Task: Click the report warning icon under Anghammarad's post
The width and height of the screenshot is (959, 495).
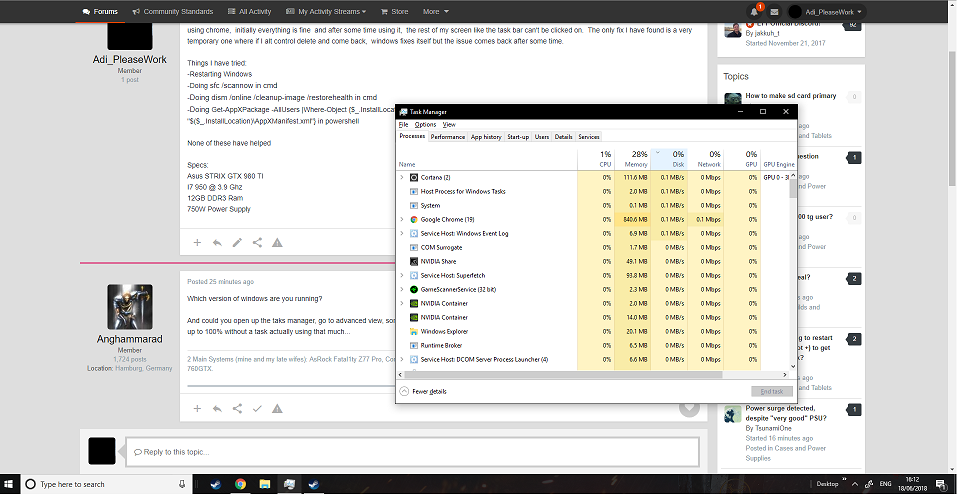Action: (x=277, y=409)
